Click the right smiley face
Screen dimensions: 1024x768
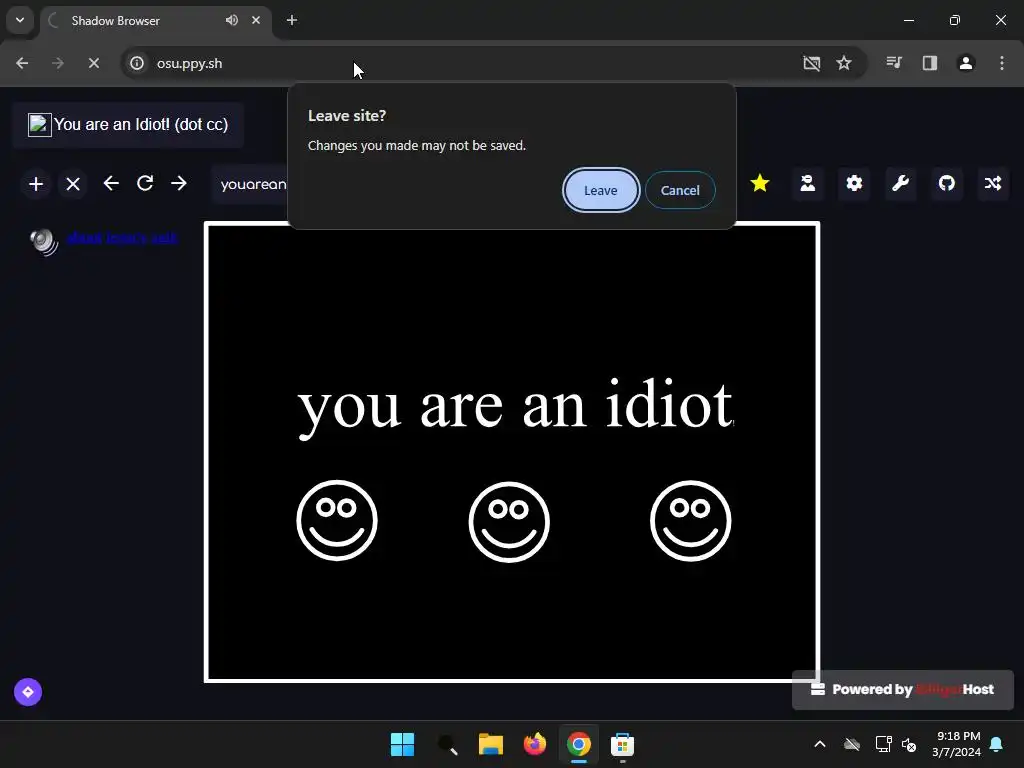pos(690,520)
